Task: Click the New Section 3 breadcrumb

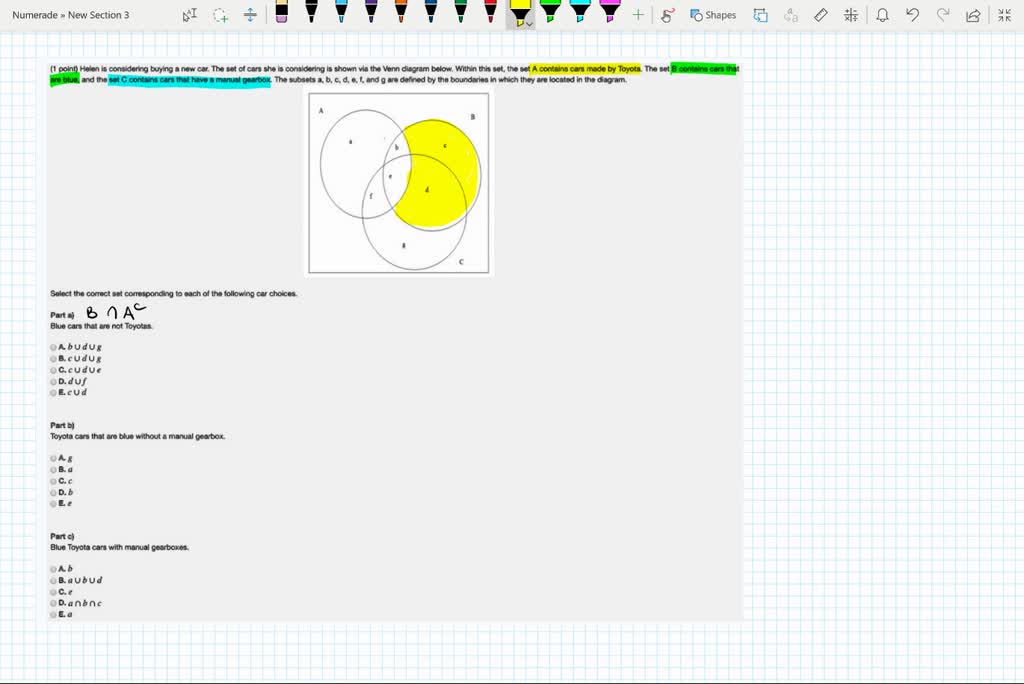Action: click(98, 15)
